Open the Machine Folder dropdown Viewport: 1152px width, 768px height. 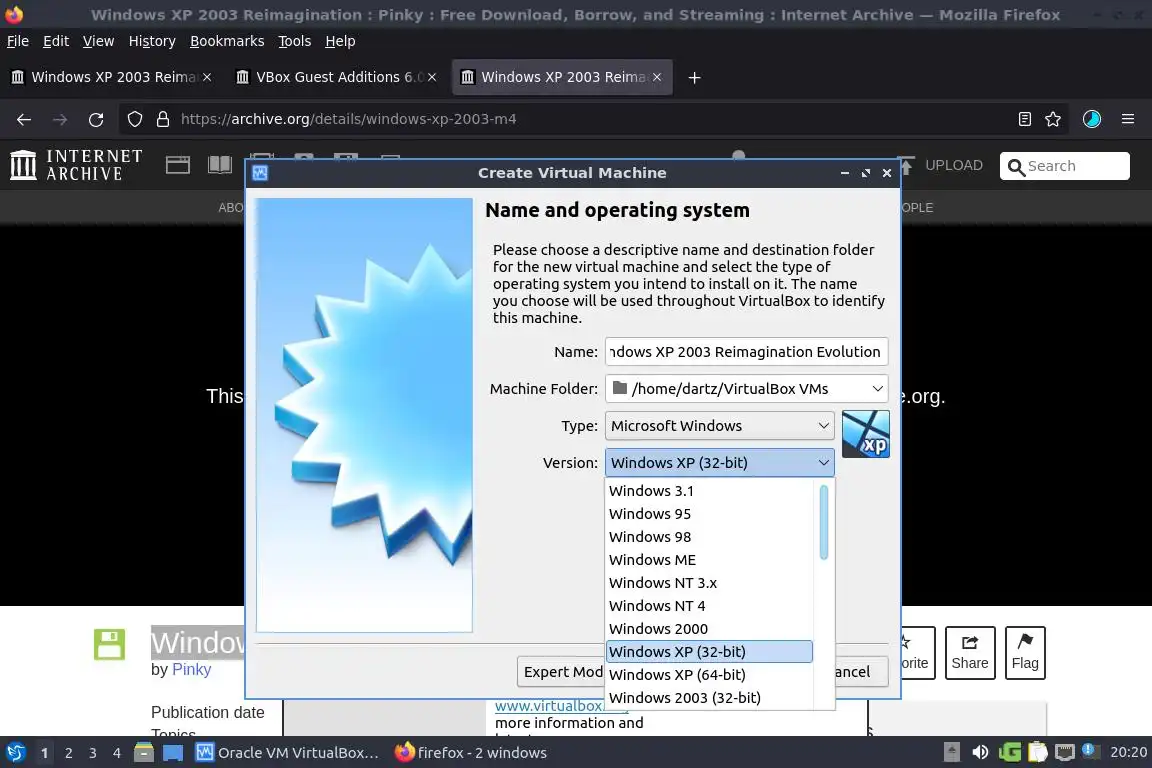[x=746, y=389]
